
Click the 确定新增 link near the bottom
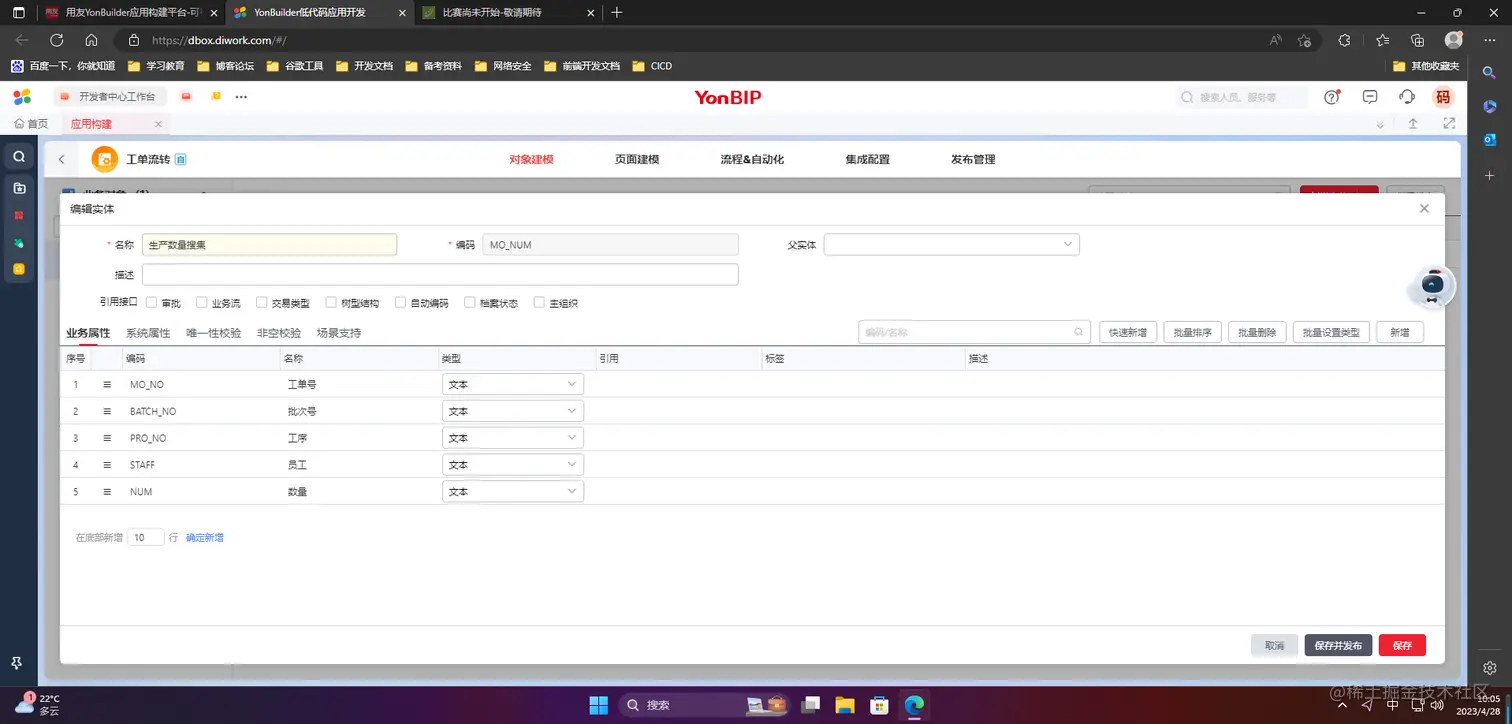tap(203, 537)
